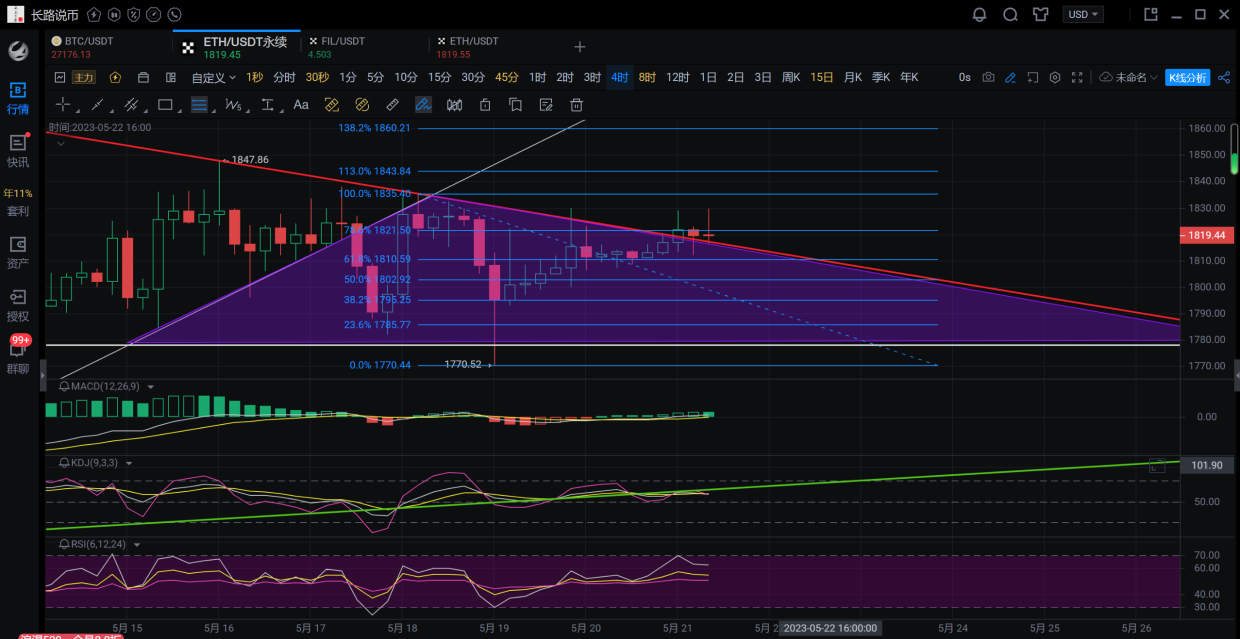Screen dimensions: 1240x639
Task: Select the 4时 timeframe
Action: point(620,77)
